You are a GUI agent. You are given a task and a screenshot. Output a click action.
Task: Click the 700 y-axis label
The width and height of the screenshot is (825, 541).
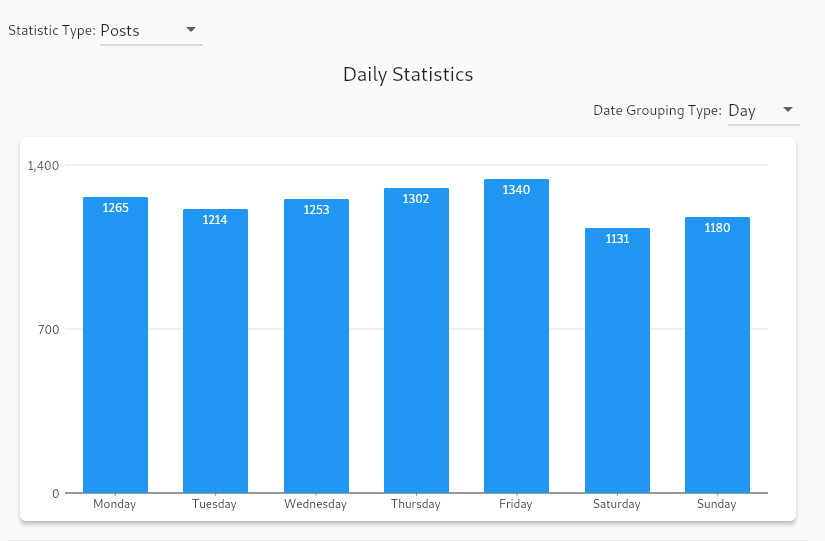coord(49,329)
